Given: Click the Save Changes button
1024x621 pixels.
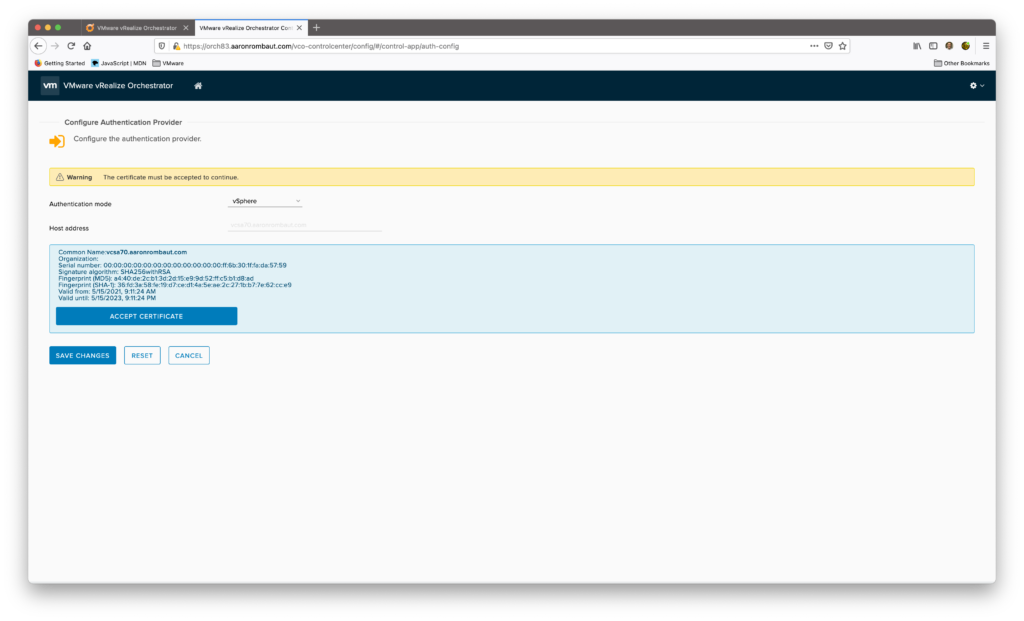Looking at the screenshot, I should 82,355.
